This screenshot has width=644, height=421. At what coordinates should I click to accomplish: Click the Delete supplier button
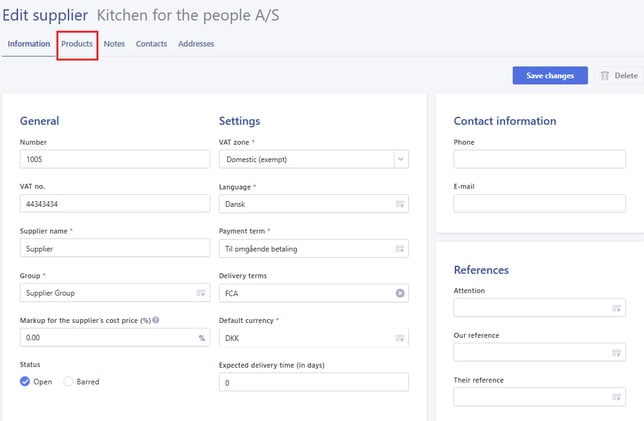618,76
